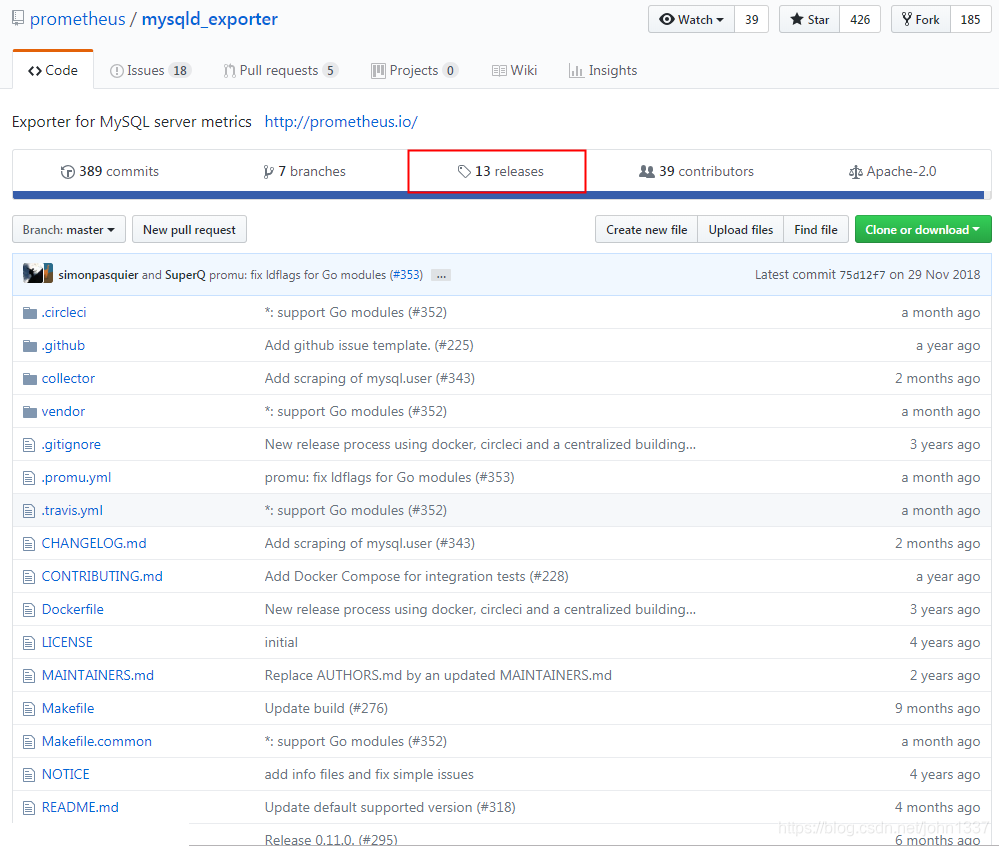999x846 pixels.
Task: Click the folder icon for vendor
Action: [29, 412]
